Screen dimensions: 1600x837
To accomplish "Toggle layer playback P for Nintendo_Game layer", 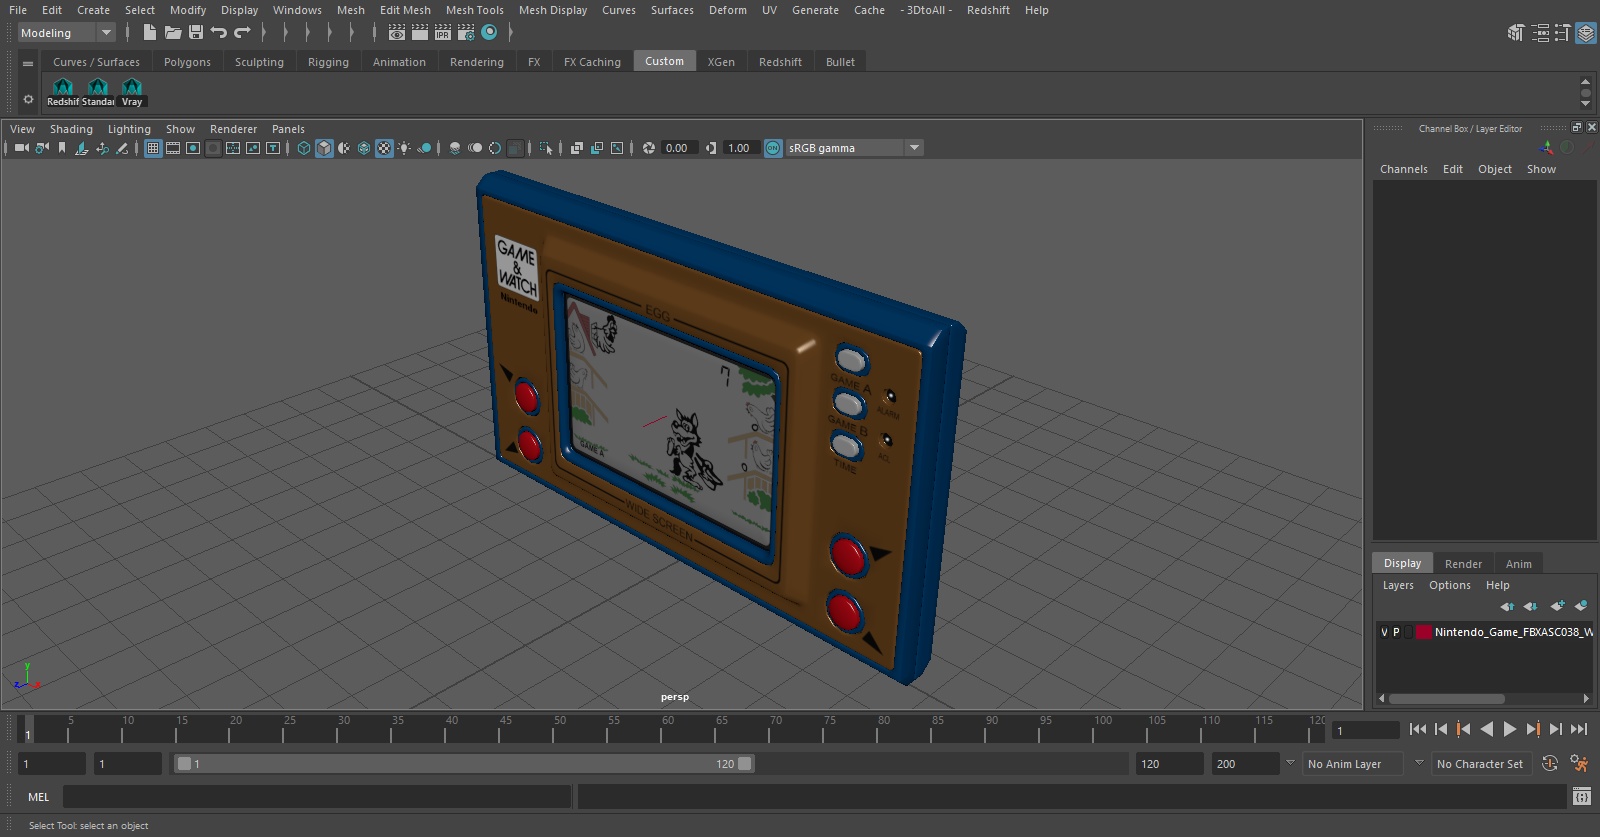I will 1396,632.
